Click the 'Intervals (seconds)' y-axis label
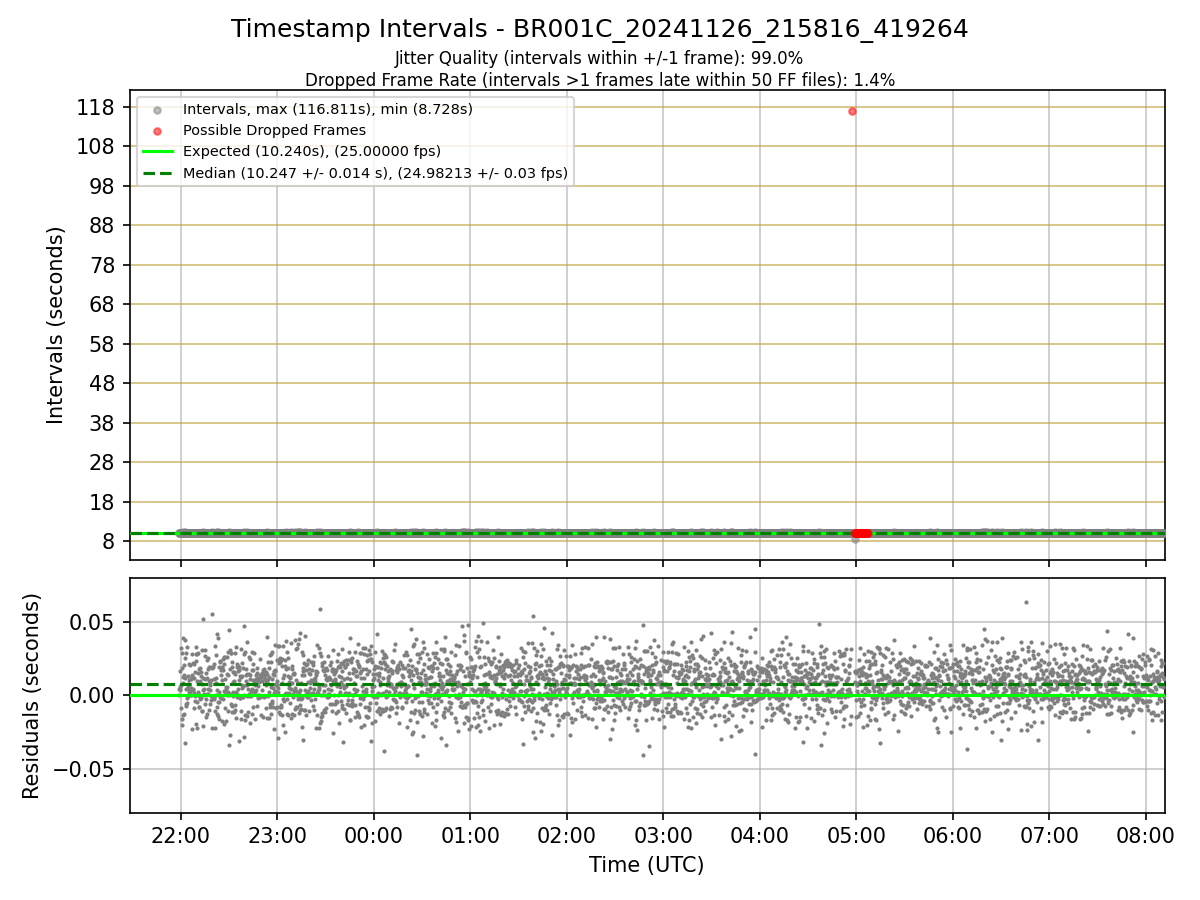This screenshot has width=1200, height=900. [x=56, y=325]
